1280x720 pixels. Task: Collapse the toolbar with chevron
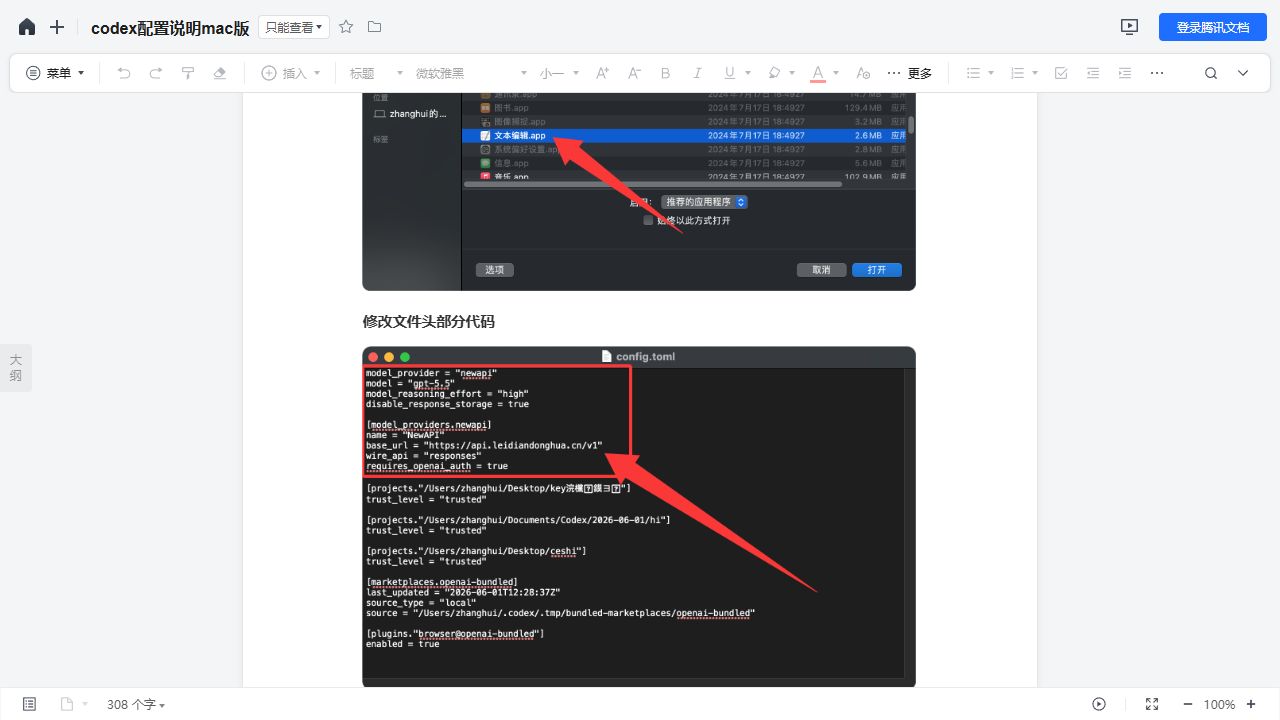pos(1243,73)
